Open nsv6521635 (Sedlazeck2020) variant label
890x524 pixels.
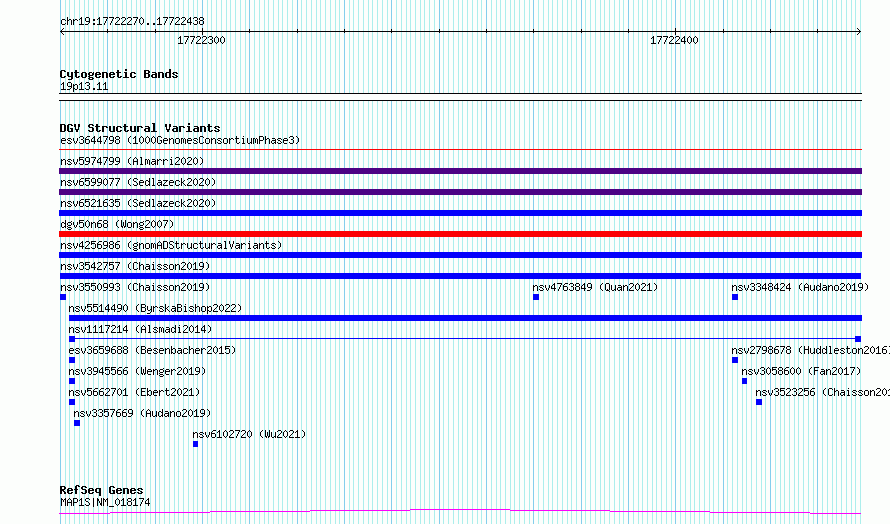(138, 203)
